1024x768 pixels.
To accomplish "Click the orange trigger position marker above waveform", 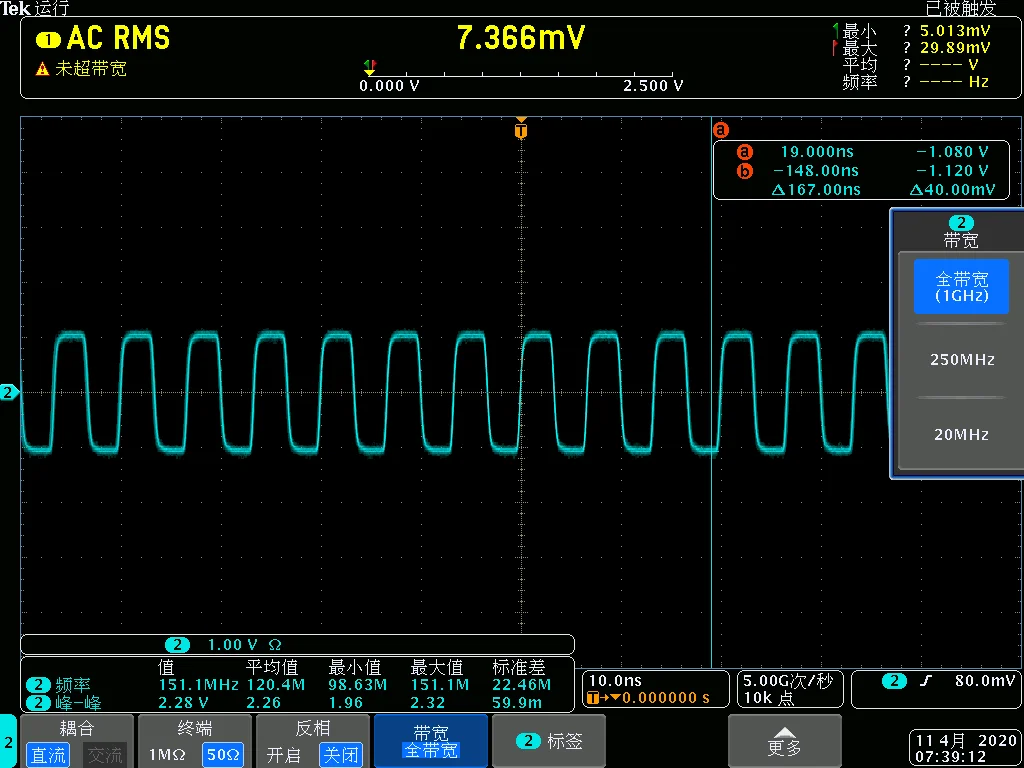I will coord(520,129).
